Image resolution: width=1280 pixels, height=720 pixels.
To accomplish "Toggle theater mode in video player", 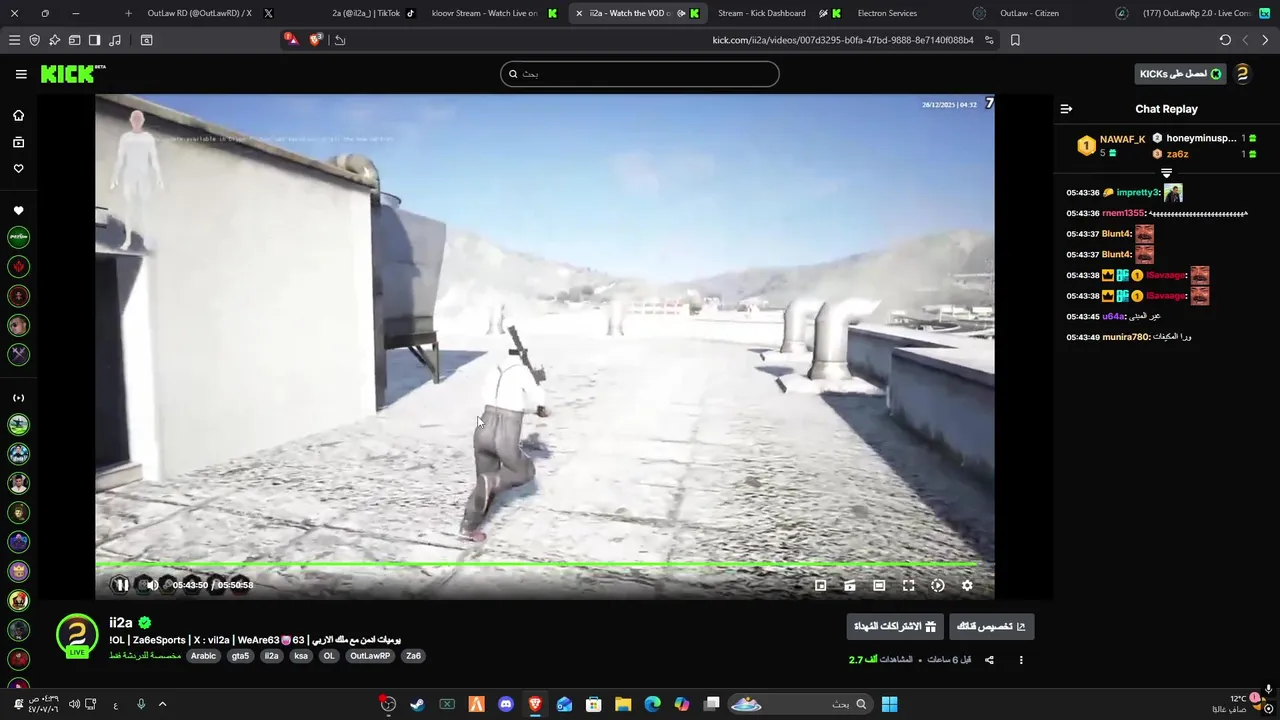I will point(879,586).
